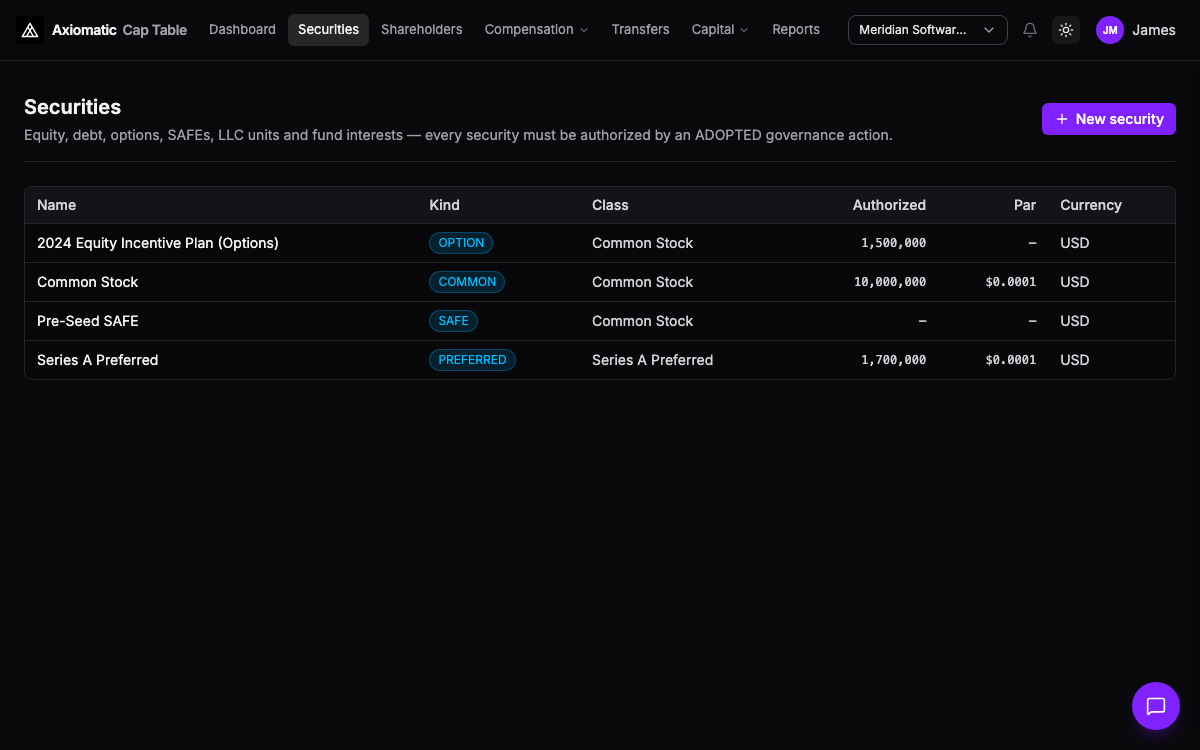Click the 10,000,000 authorized value

[x=890, y=282]
